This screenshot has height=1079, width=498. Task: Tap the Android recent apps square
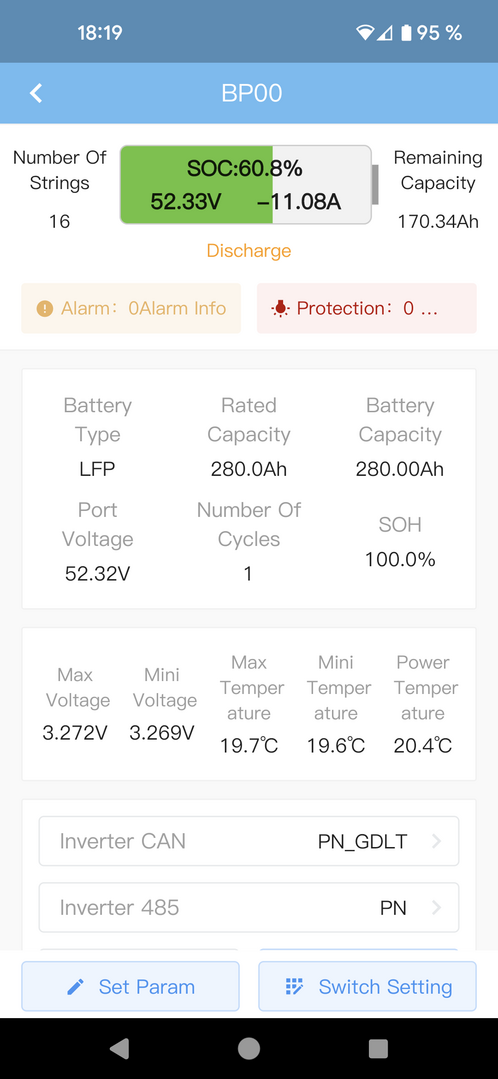pos(378,1048)
